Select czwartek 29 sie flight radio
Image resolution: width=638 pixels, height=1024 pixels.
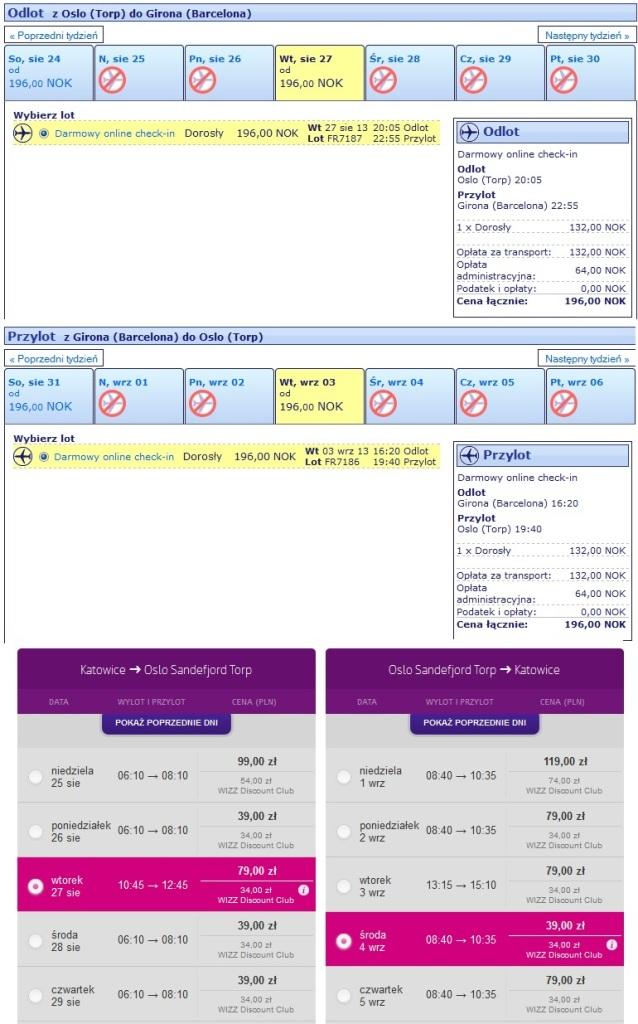click(35, 996)
